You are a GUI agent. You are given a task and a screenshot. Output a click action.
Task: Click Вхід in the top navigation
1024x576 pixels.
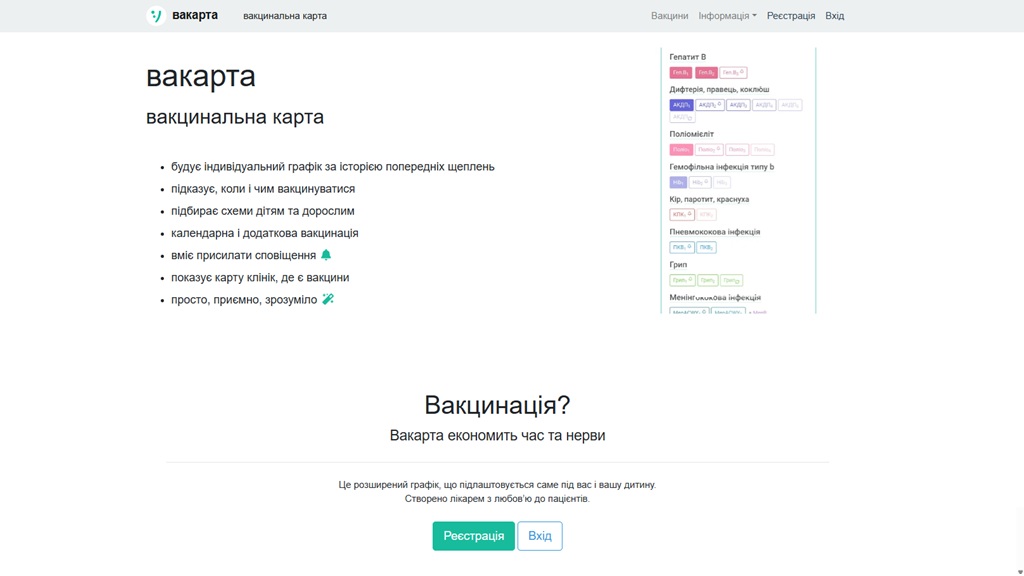[834, 16]
